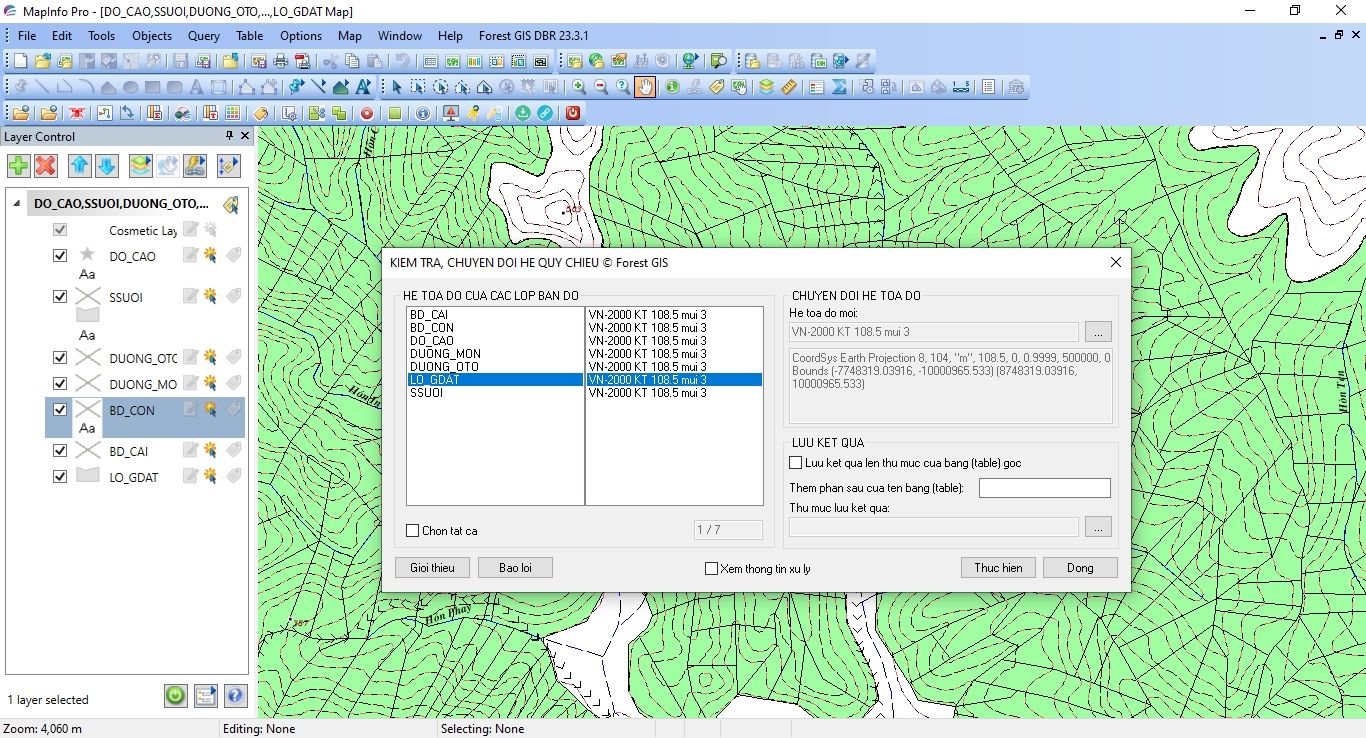
Task: Collapse the DO_CAO,SSUOI map tree node
Action: point(16,203)
